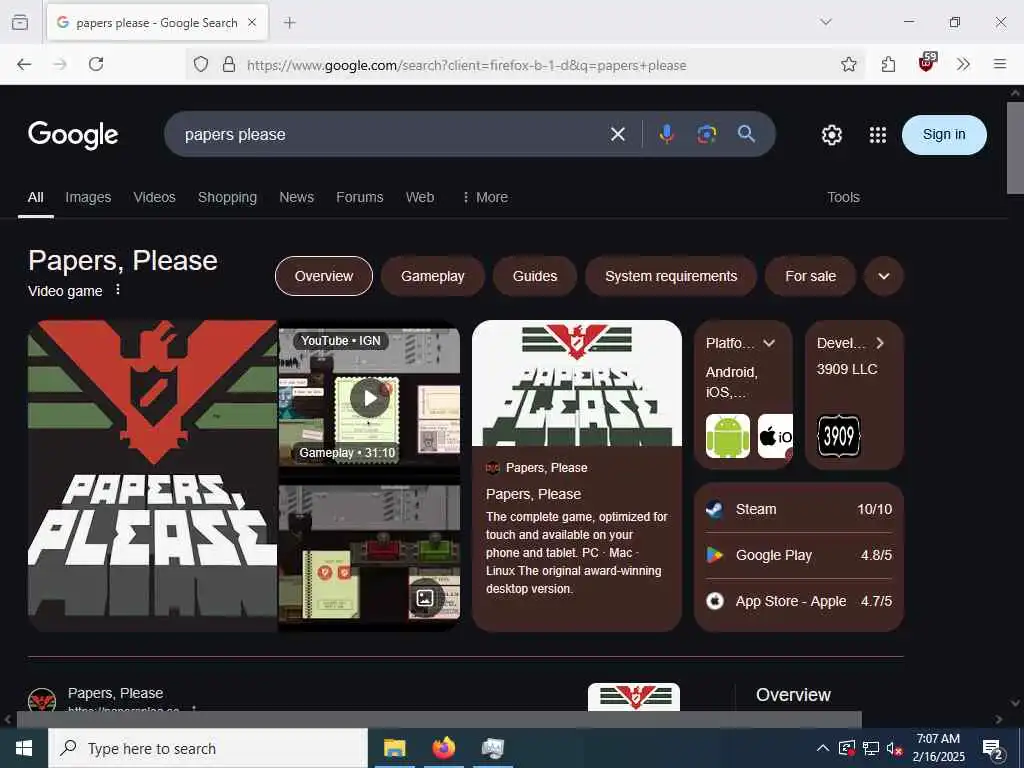1024x768 pixels.
Task: Switch to Images results tab
Action: coord(88,197)
